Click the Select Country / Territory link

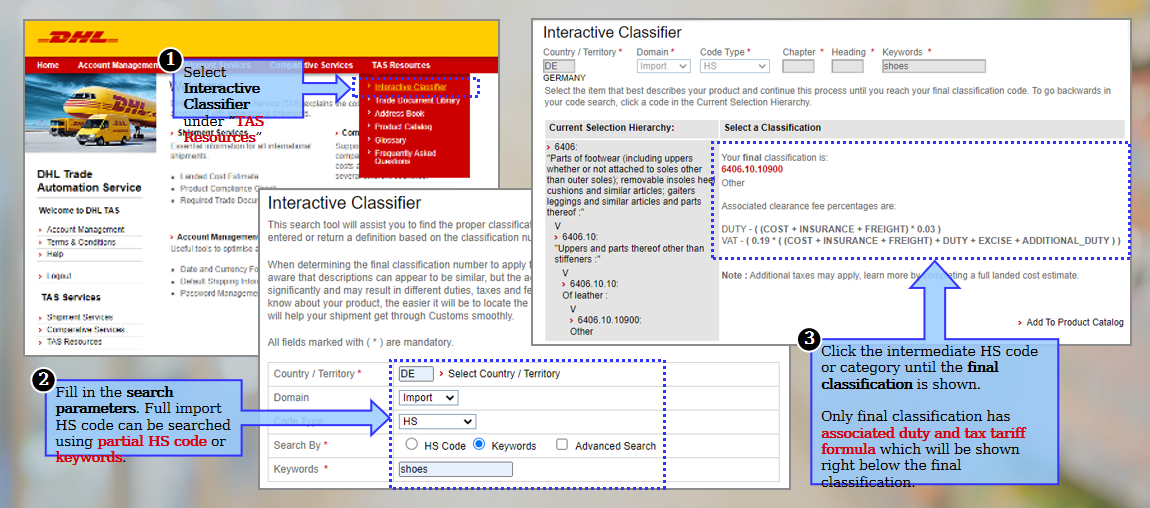tap(503, 374)
